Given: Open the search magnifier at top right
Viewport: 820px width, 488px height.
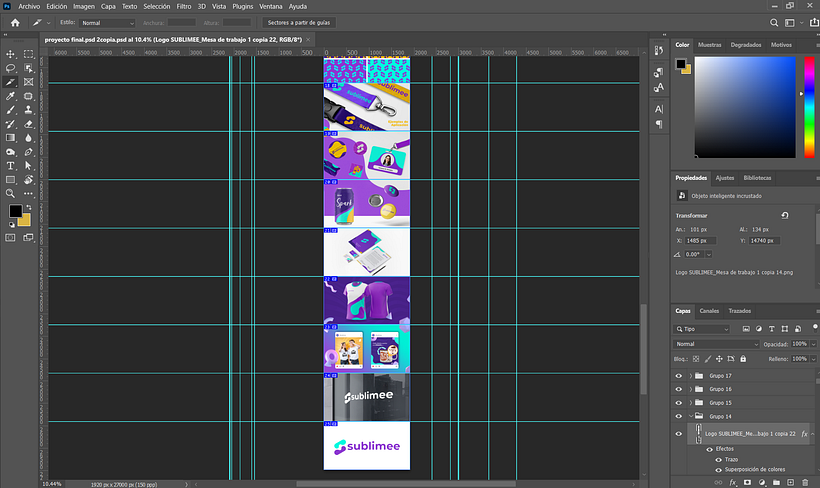Looking at the screenshot, I should (774, 22).
